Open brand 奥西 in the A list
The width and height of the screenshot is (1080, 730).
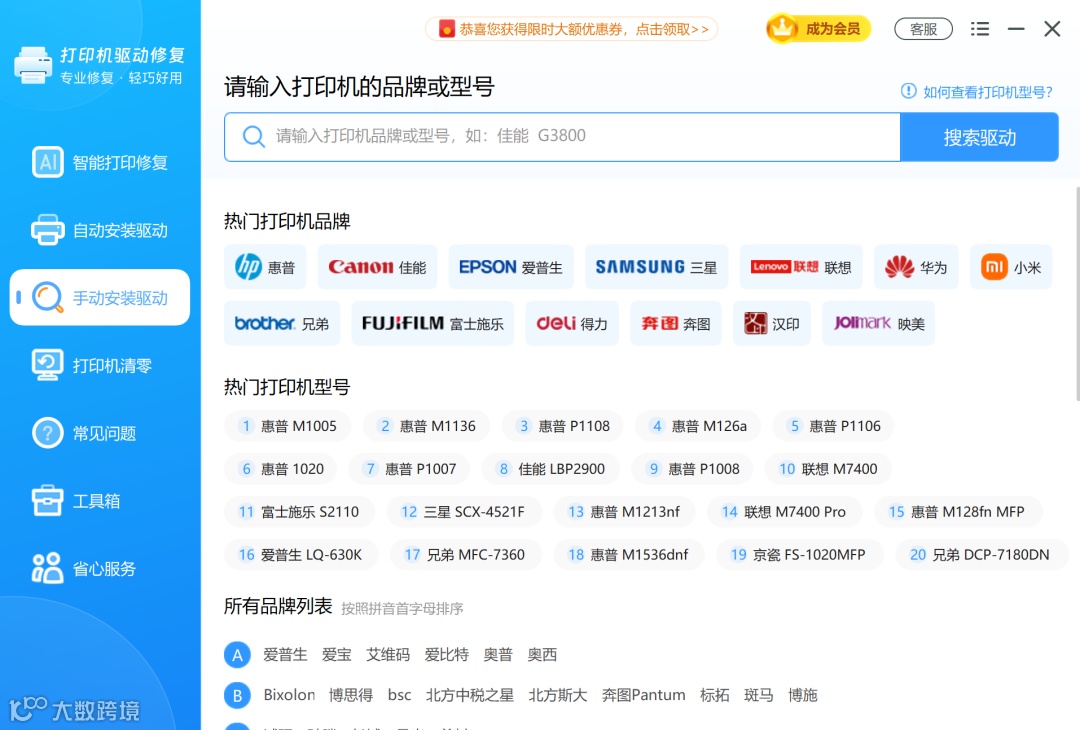click(x=541, y=654)
